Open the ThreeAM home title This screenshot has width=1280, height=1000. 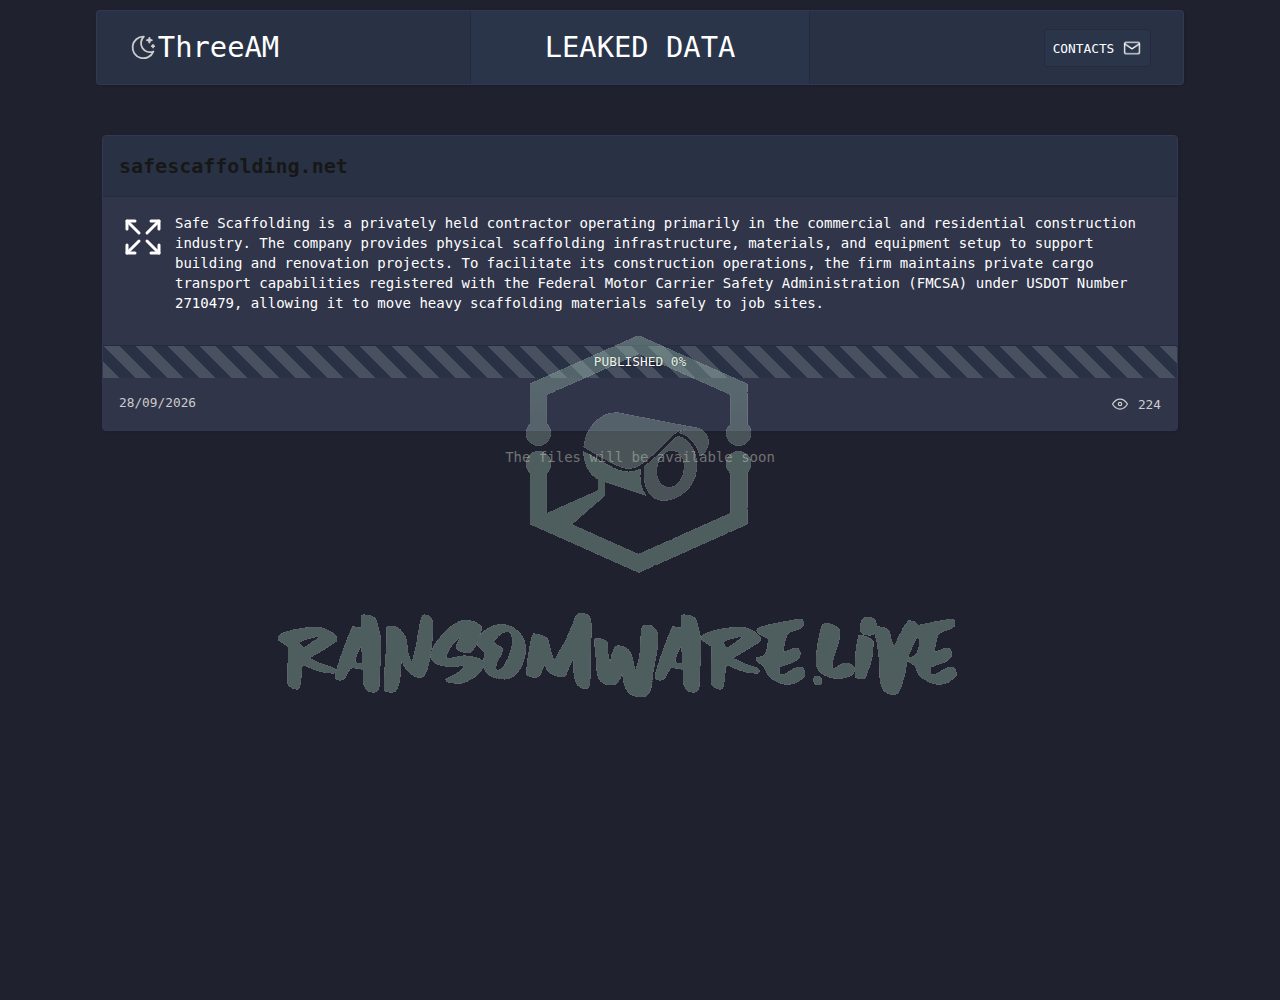218,47
